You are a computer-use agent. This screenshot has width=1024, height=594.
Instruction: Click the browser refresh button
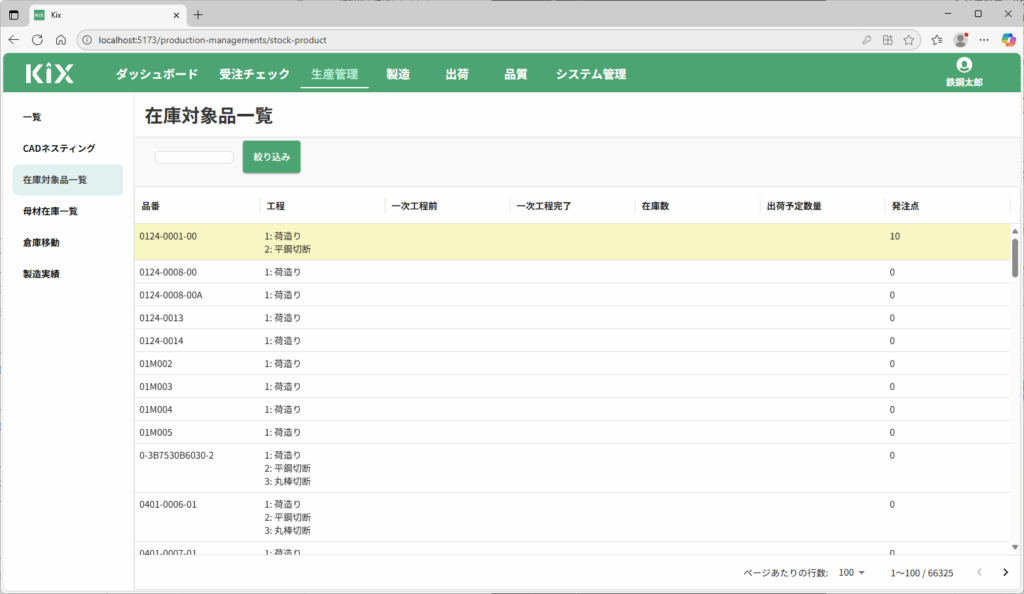point(37,40)
